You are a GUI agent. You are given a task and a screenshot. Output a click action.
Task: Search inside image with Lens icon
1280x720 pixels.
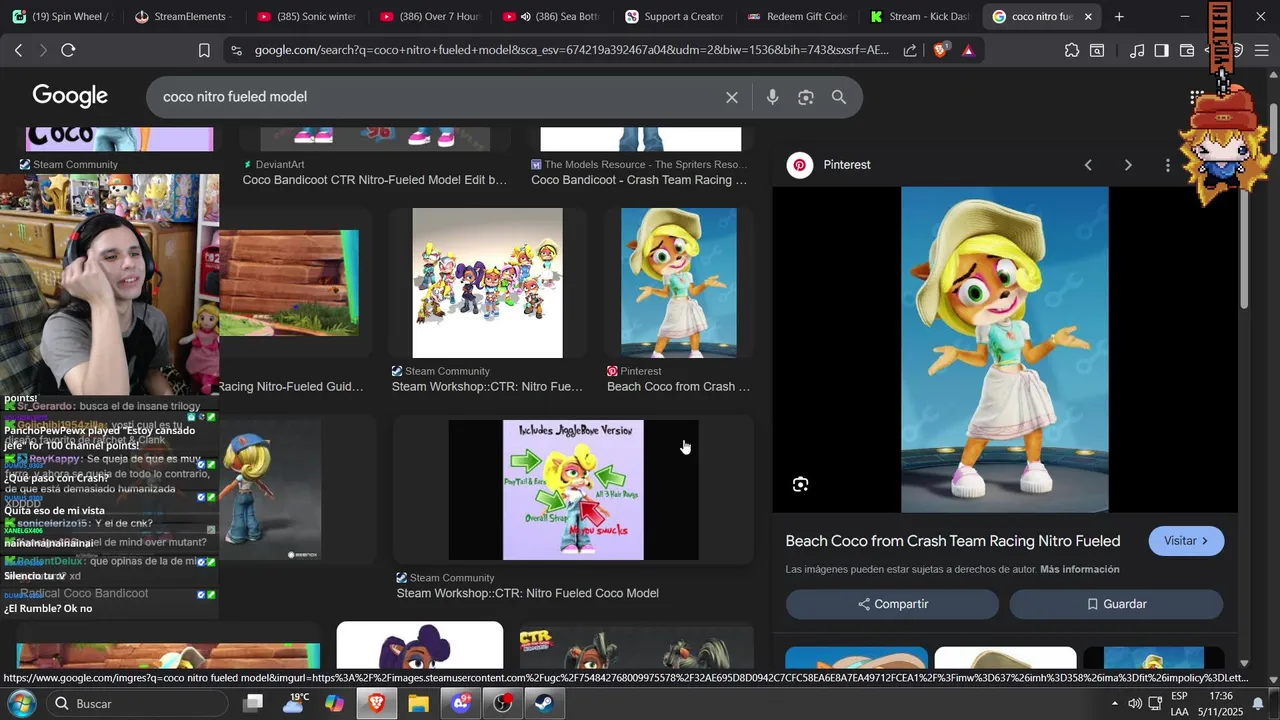coord(800,484)
